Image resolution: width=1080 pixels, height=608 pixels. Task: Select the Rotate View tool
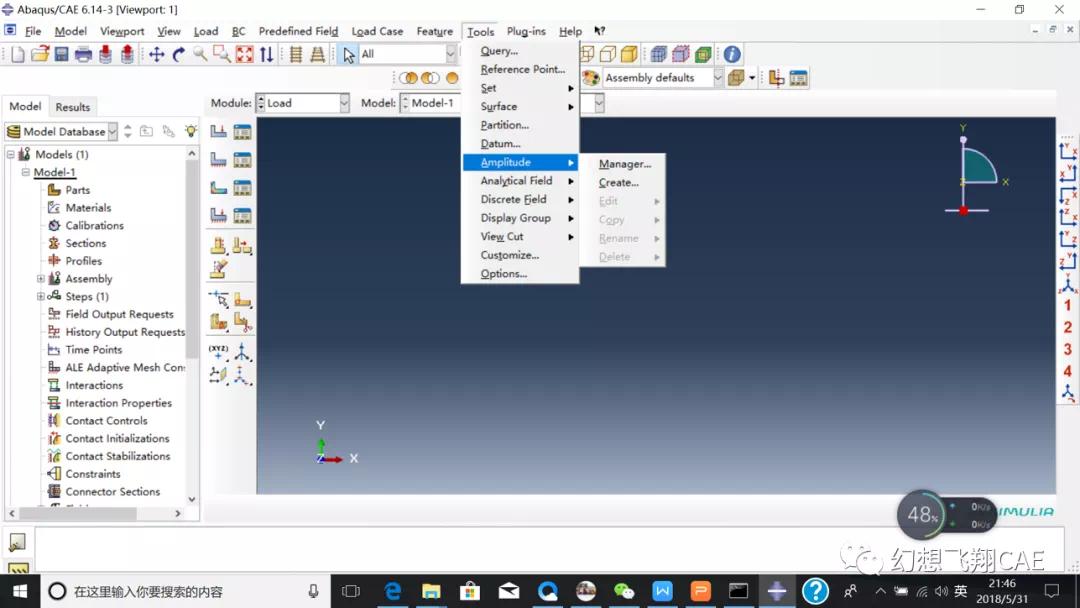pyautogui.click(x=179, y=54)
